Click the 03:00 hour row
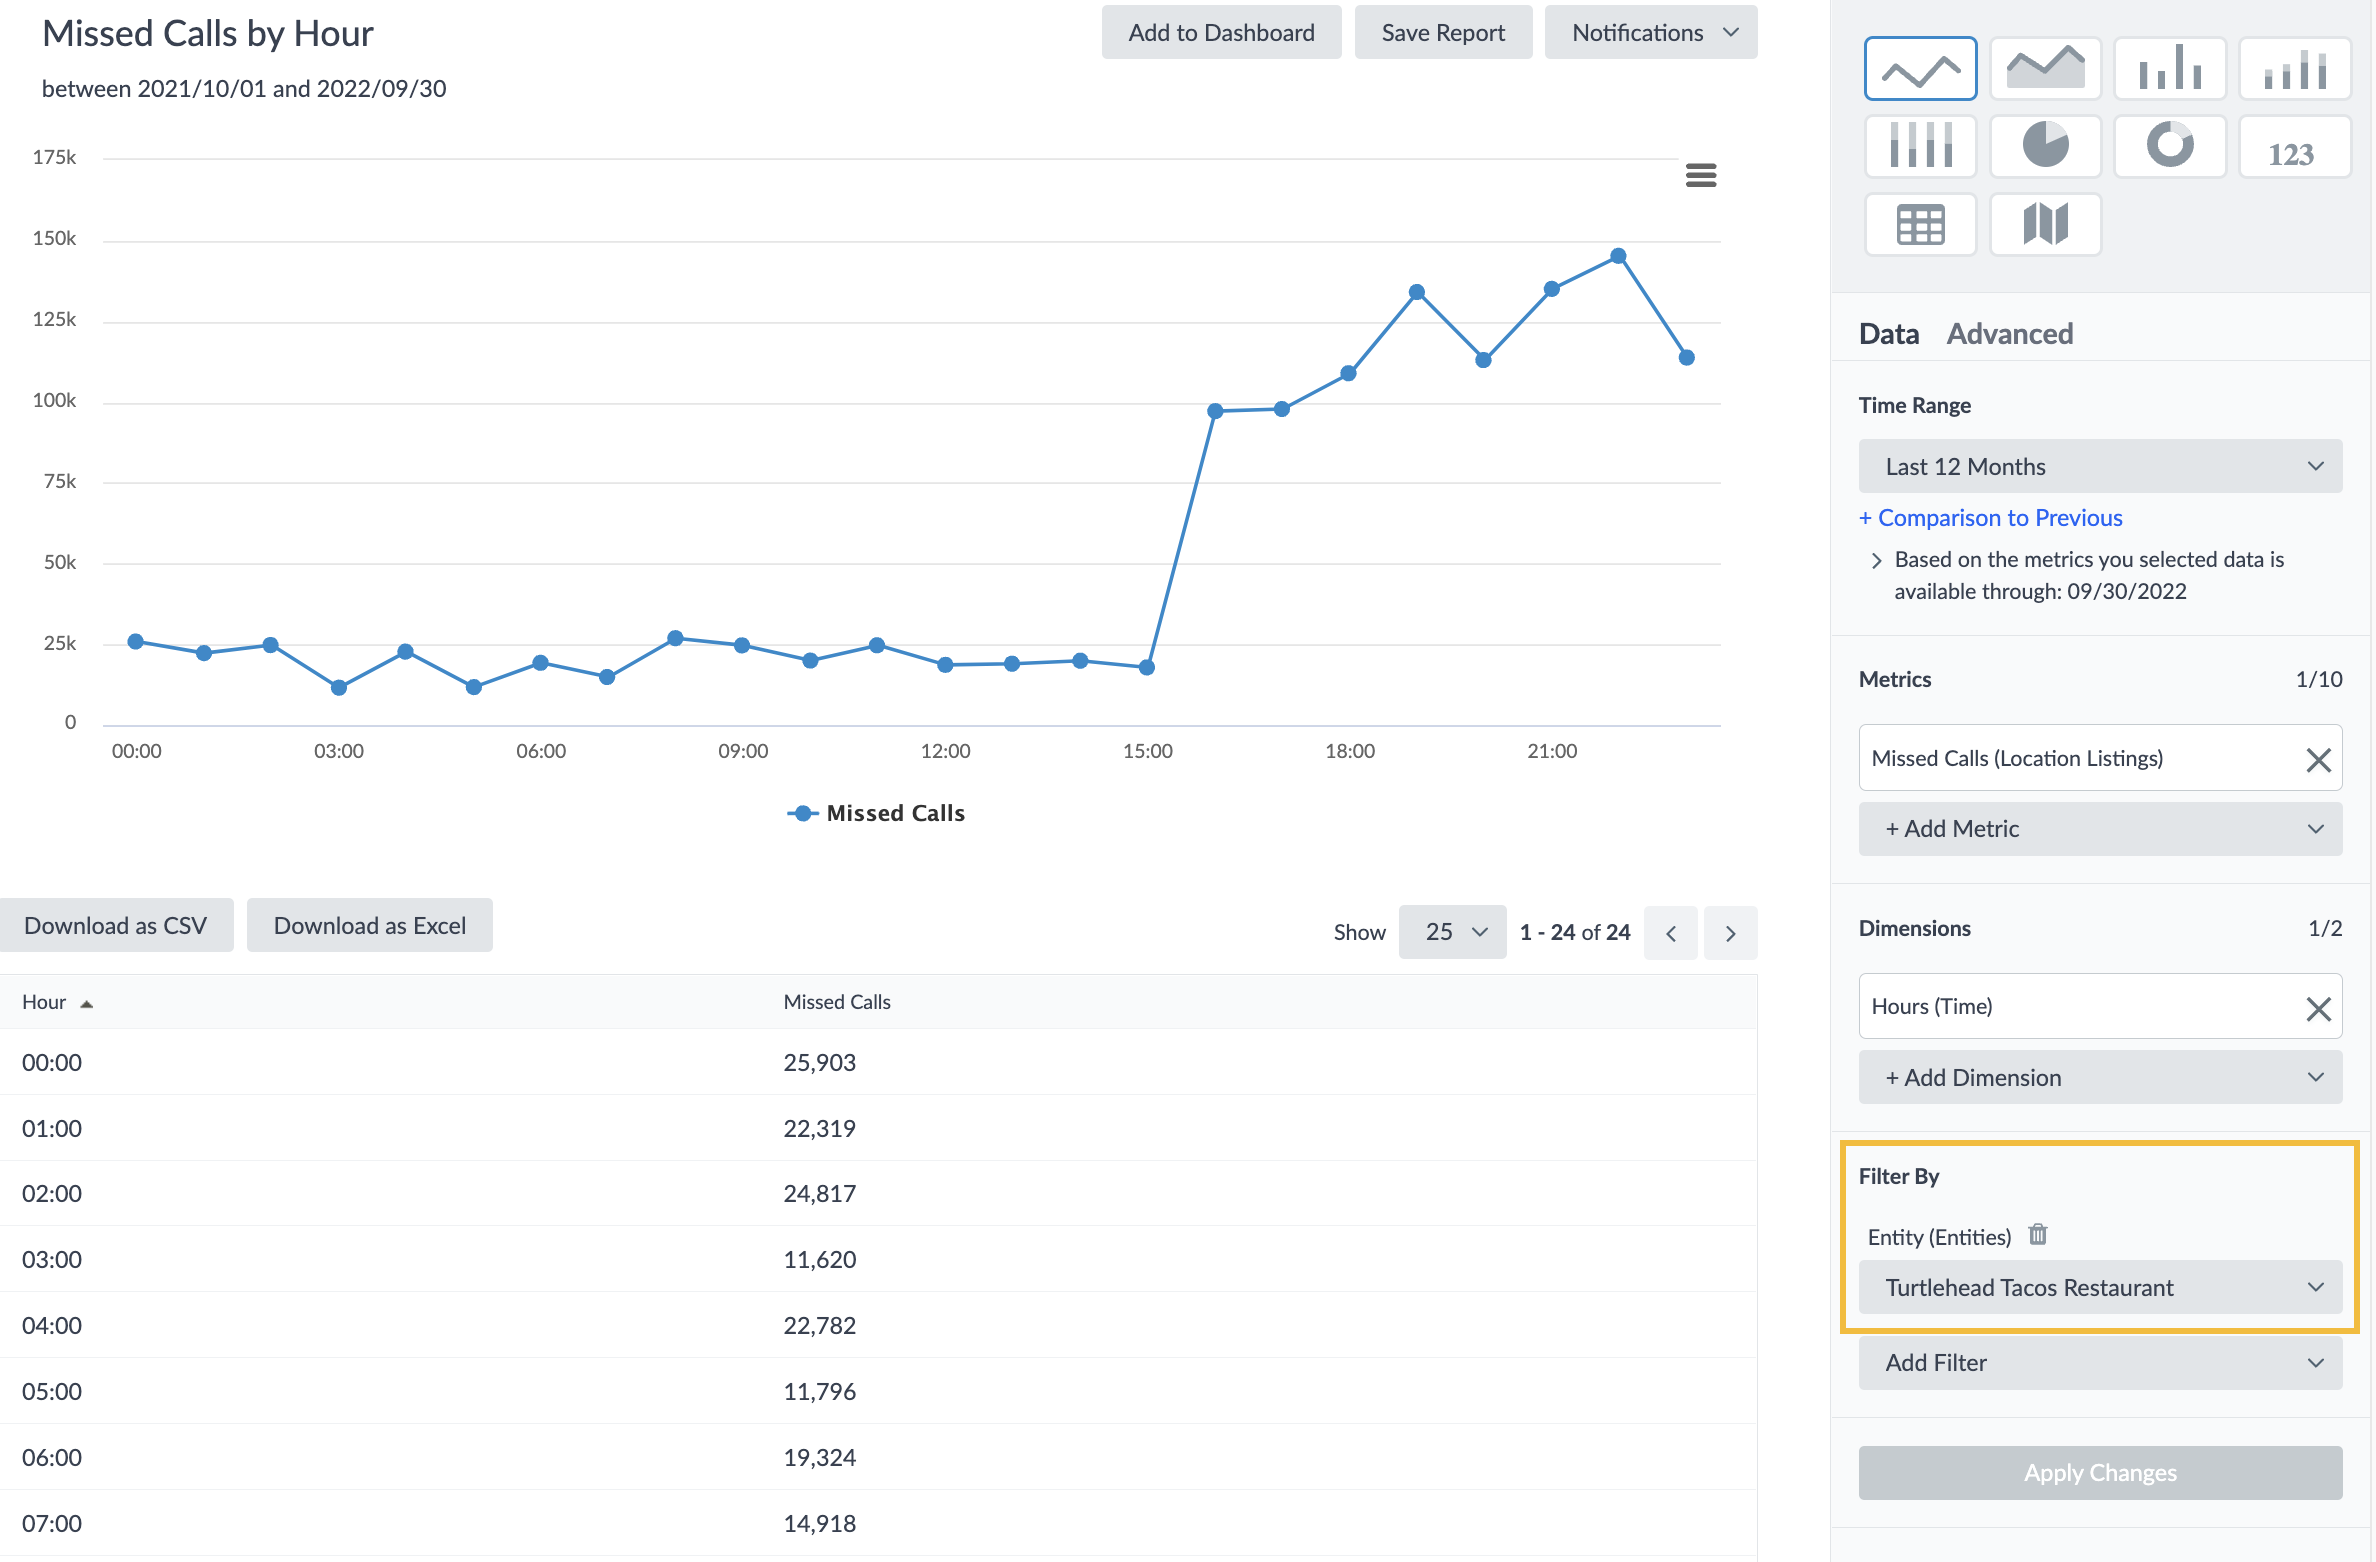2376x1562 pixels. tap(878, 1260)
